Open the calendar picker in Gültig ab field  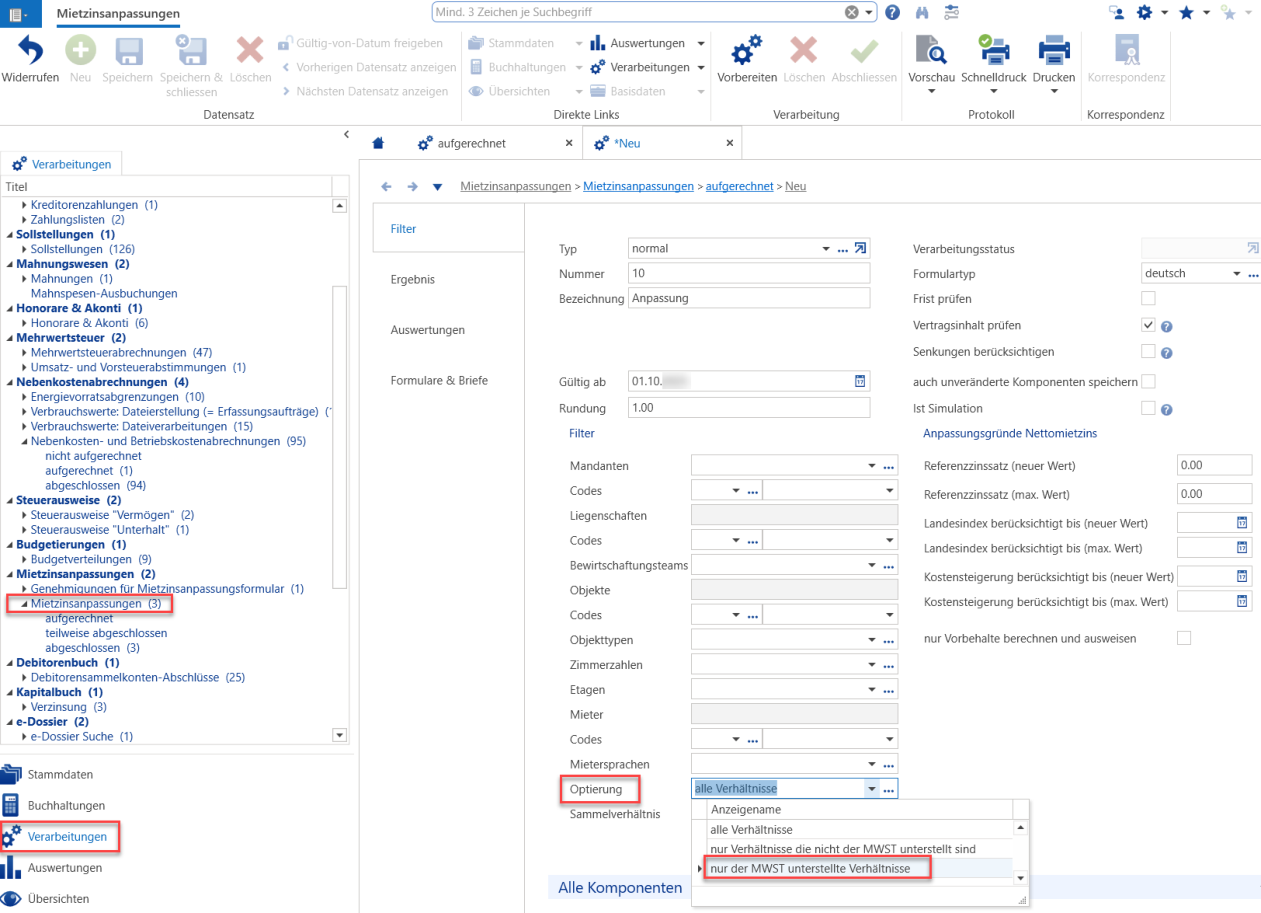(x=859, y=381)
